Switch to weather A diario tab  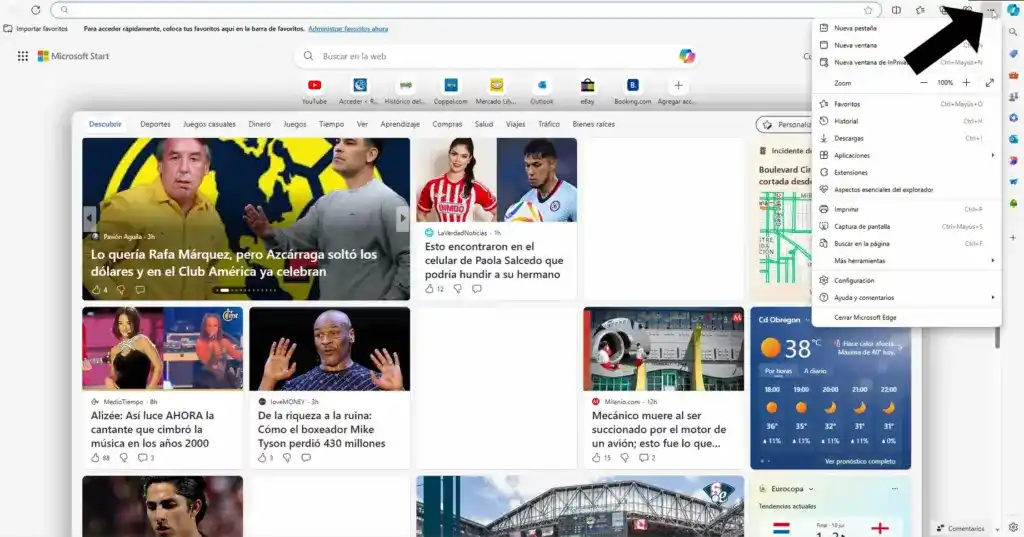point(815,371)
